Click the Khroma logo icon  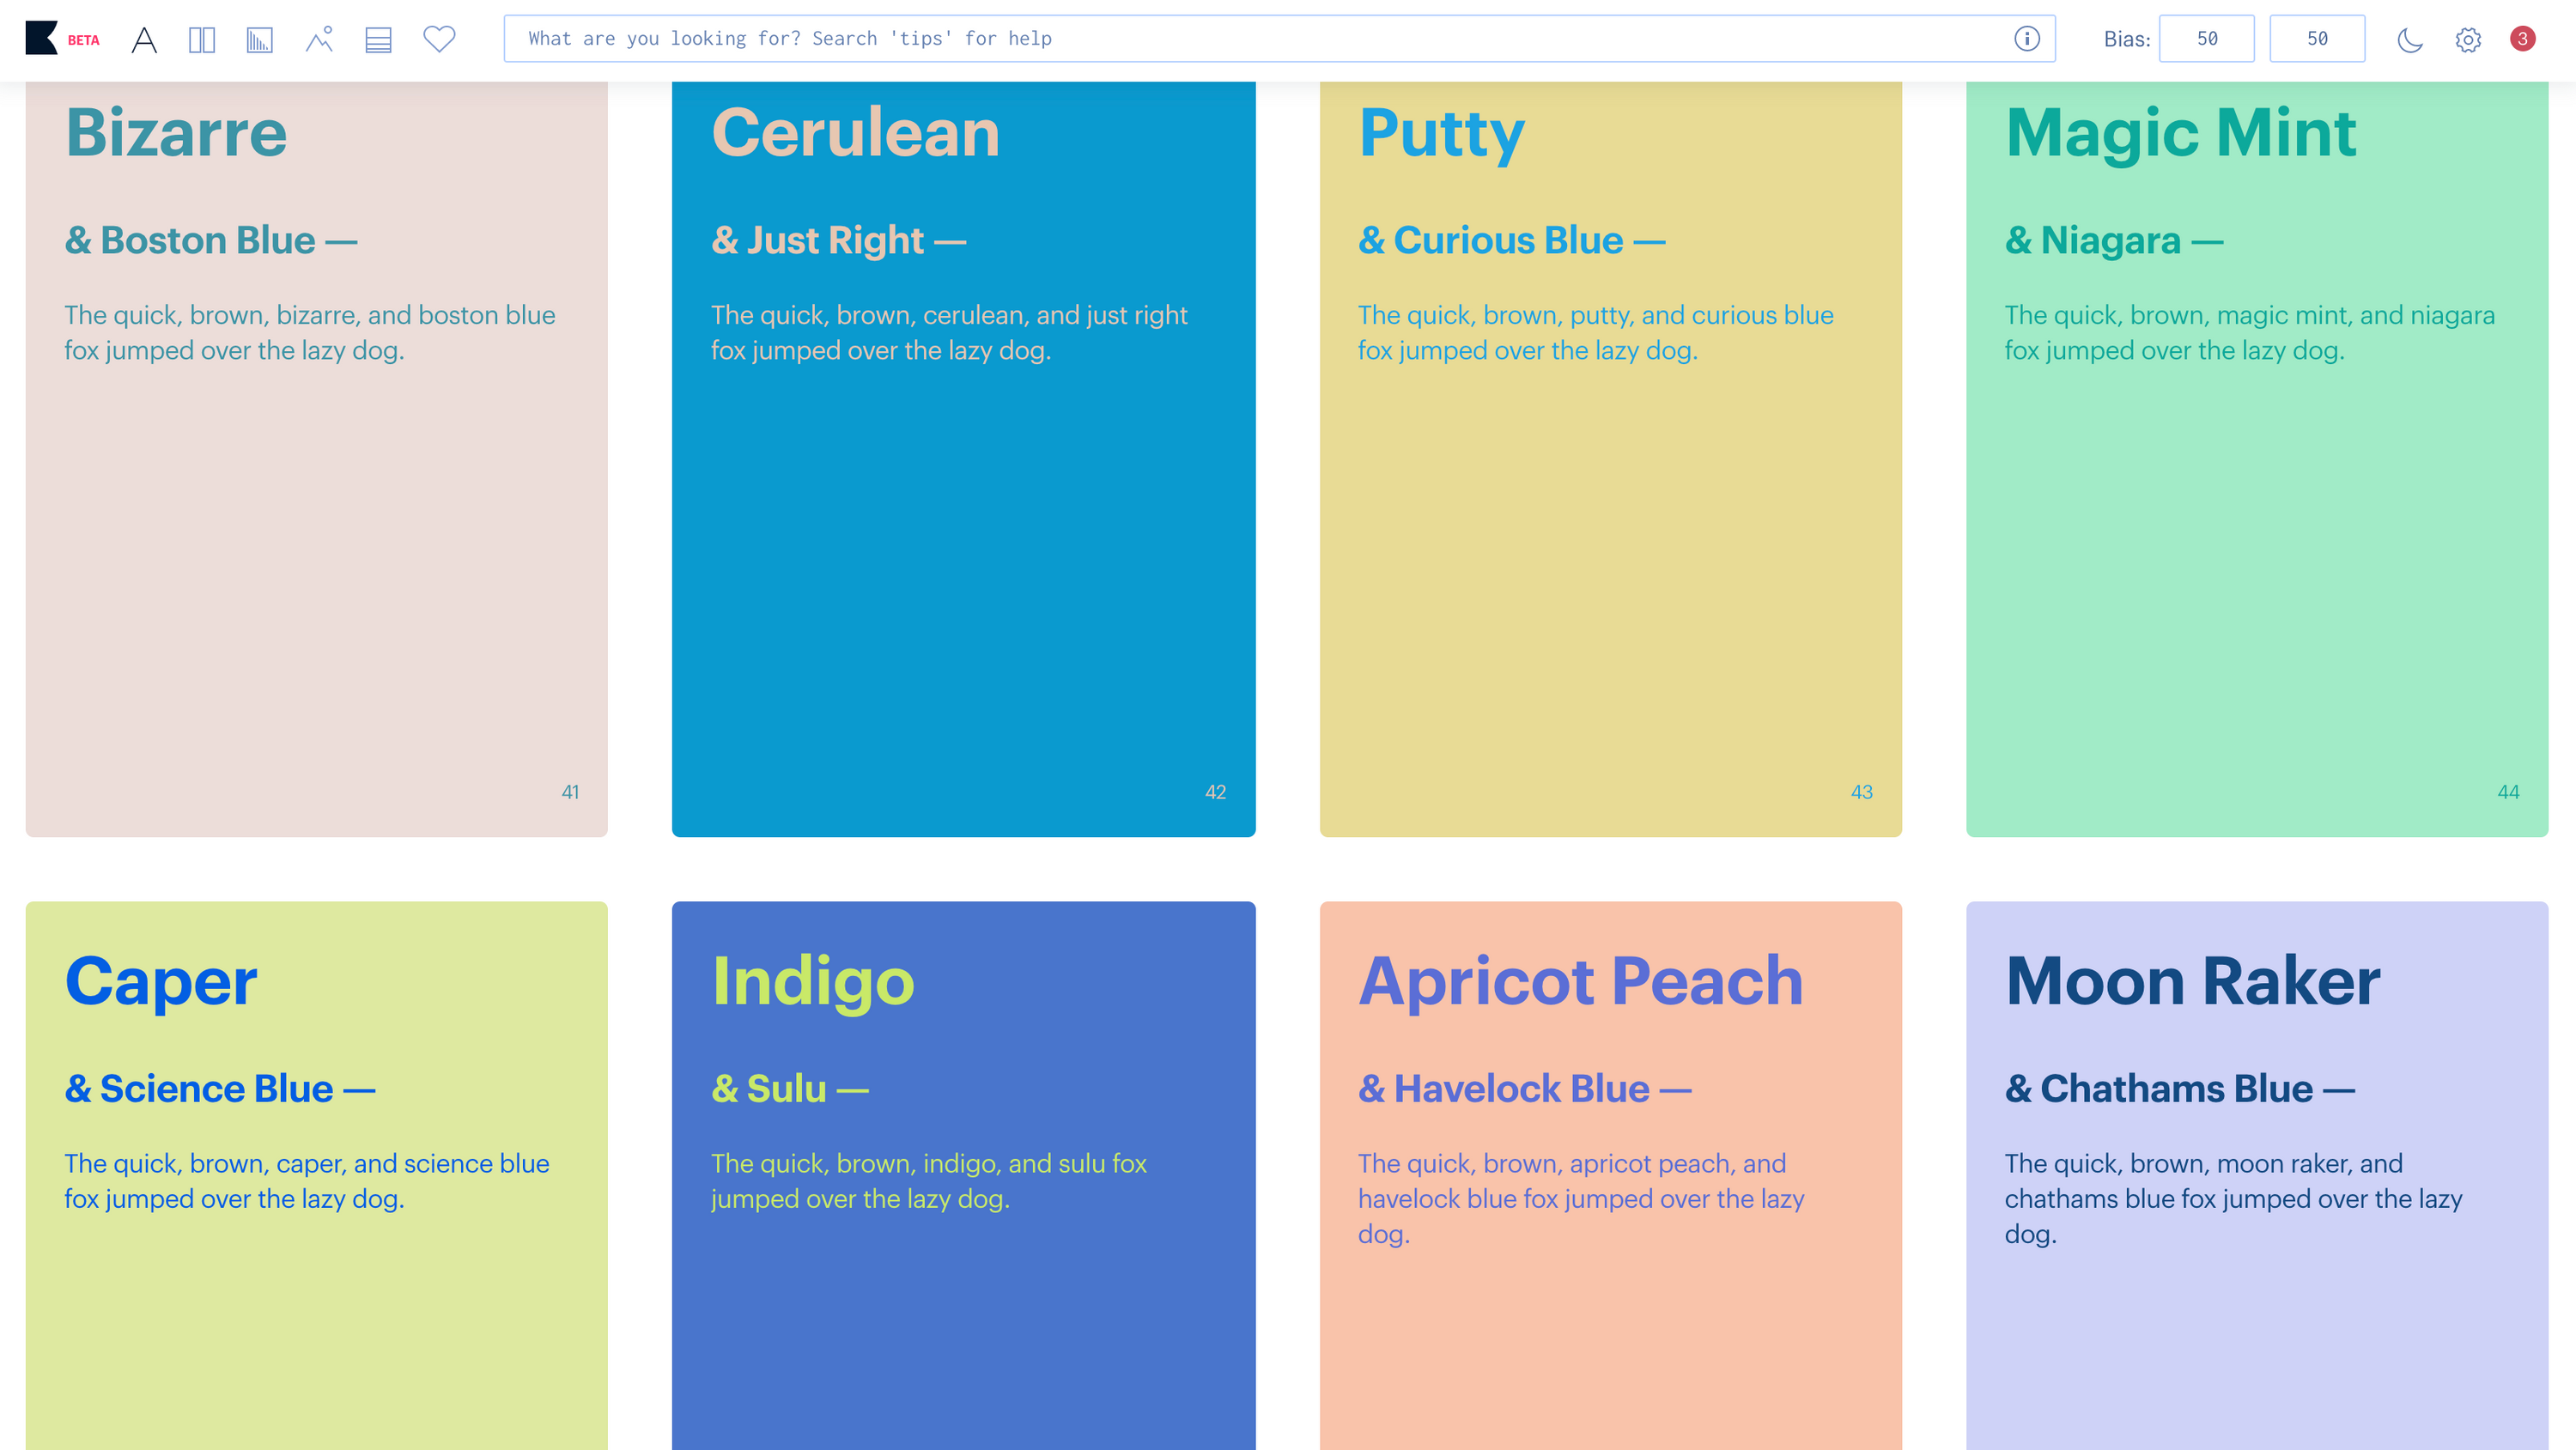[41, 38]
